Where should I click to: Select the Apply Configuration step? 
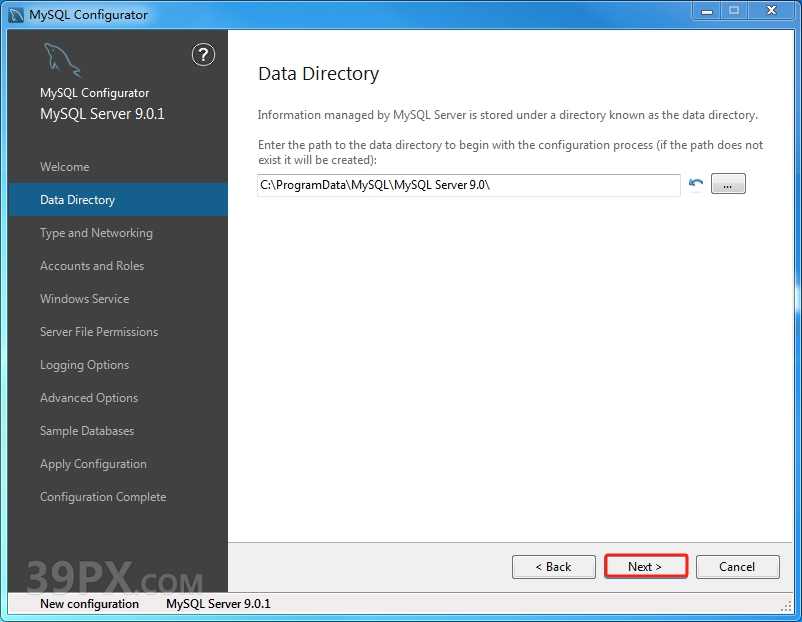[93, 464]
